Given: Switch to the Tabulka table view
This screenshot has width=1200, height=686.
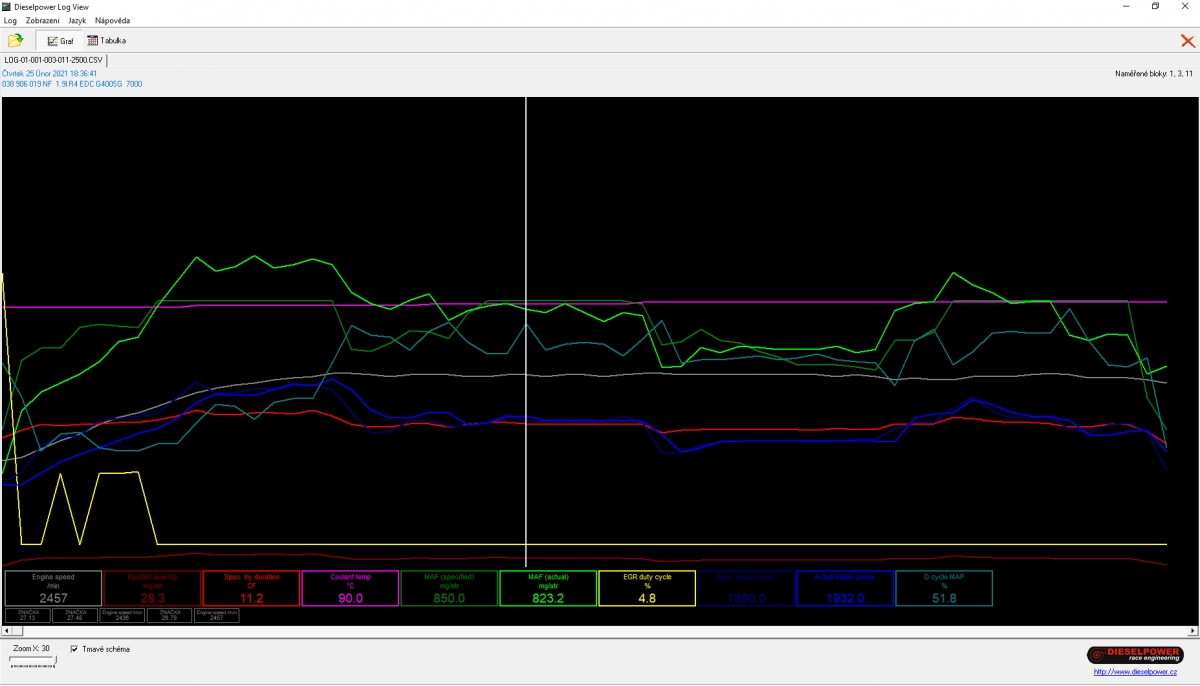Looking at the screenshot, I should (107, 41).
